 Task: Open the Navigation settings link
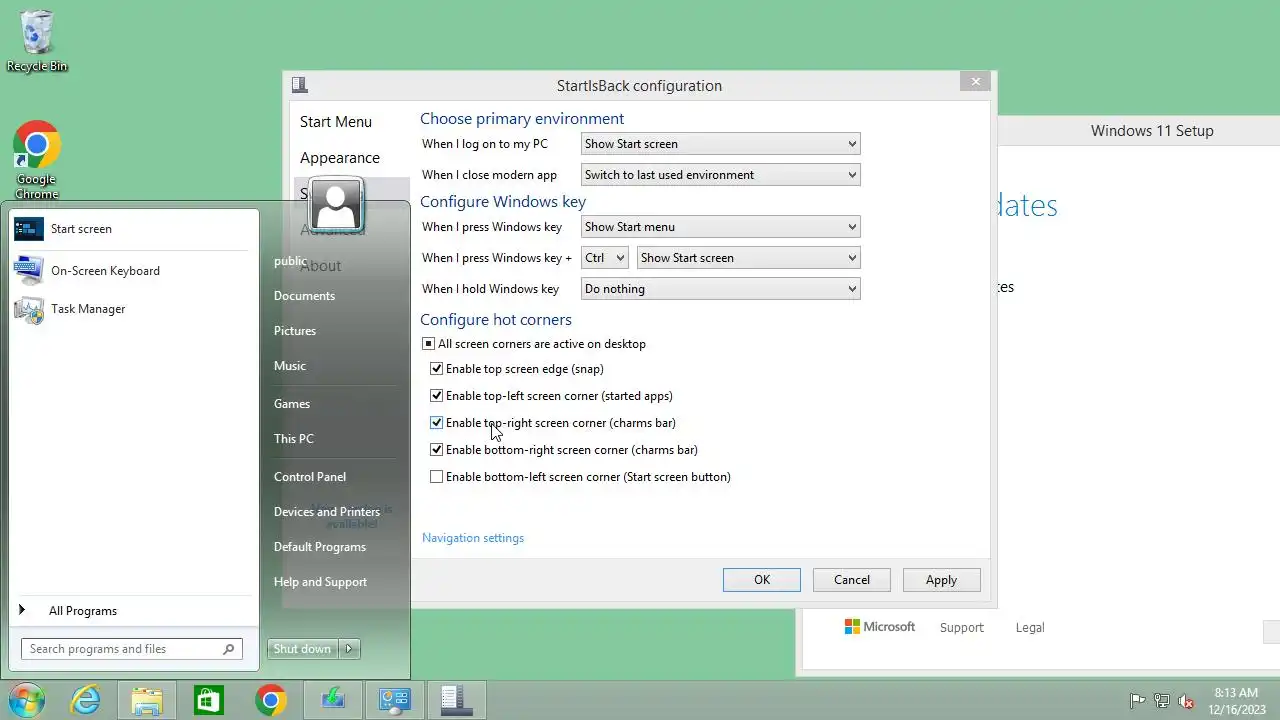[473, 538]
